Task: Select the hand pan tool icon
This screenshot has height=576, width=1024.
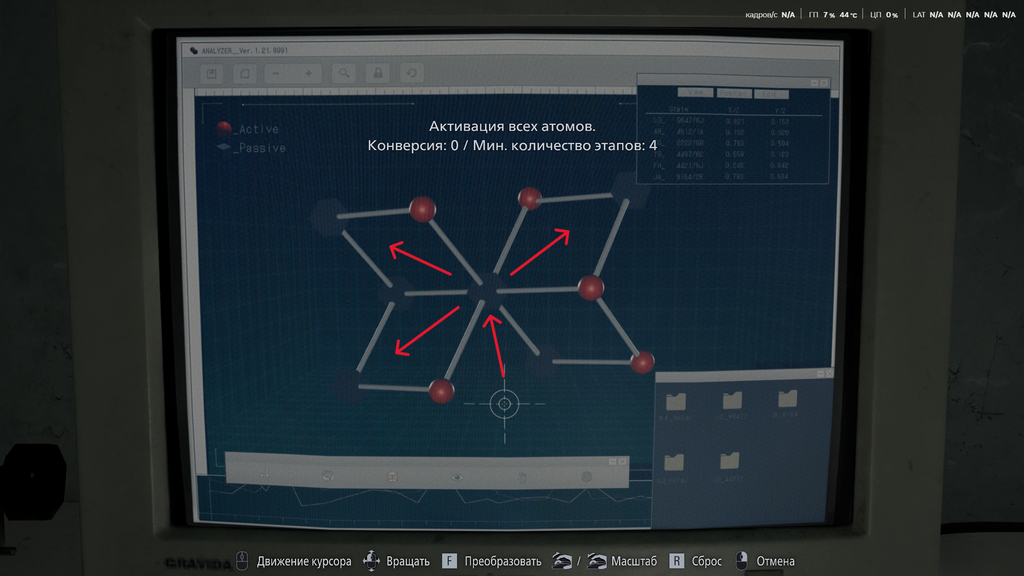Action: (522, 477)
